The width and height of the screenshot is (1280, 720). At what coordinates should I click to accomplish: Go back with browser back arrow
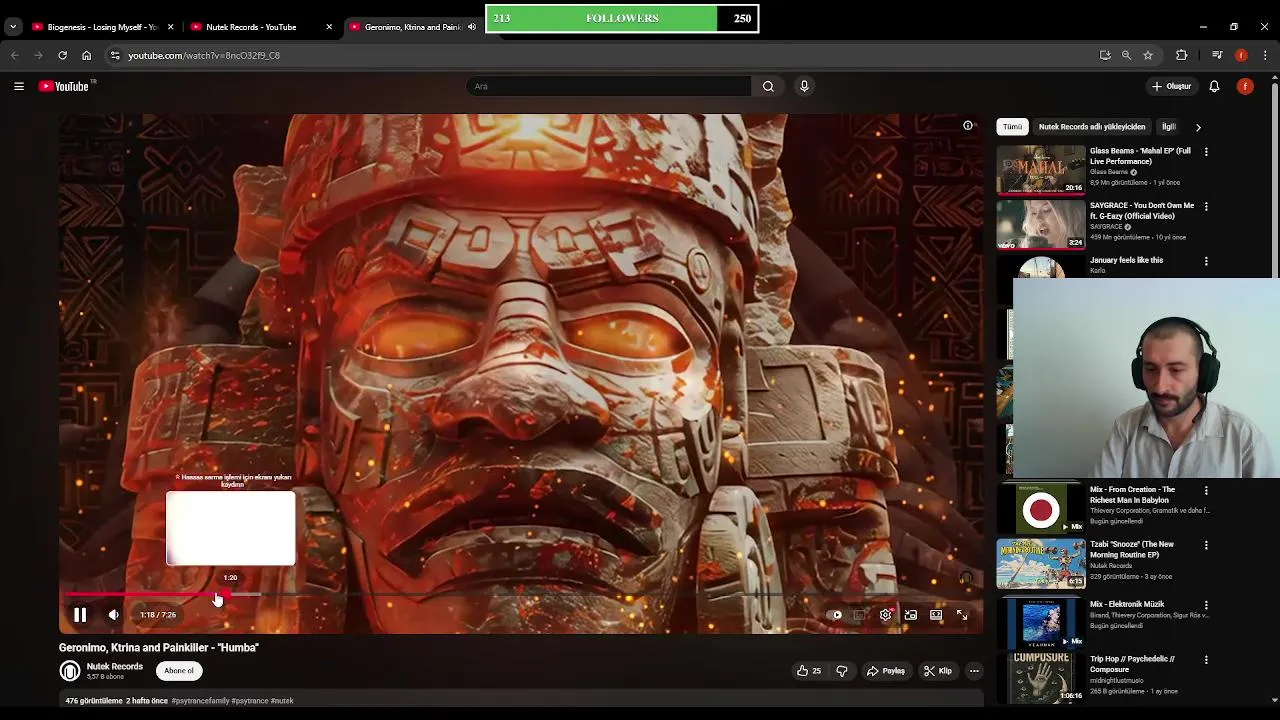point(14,55)
